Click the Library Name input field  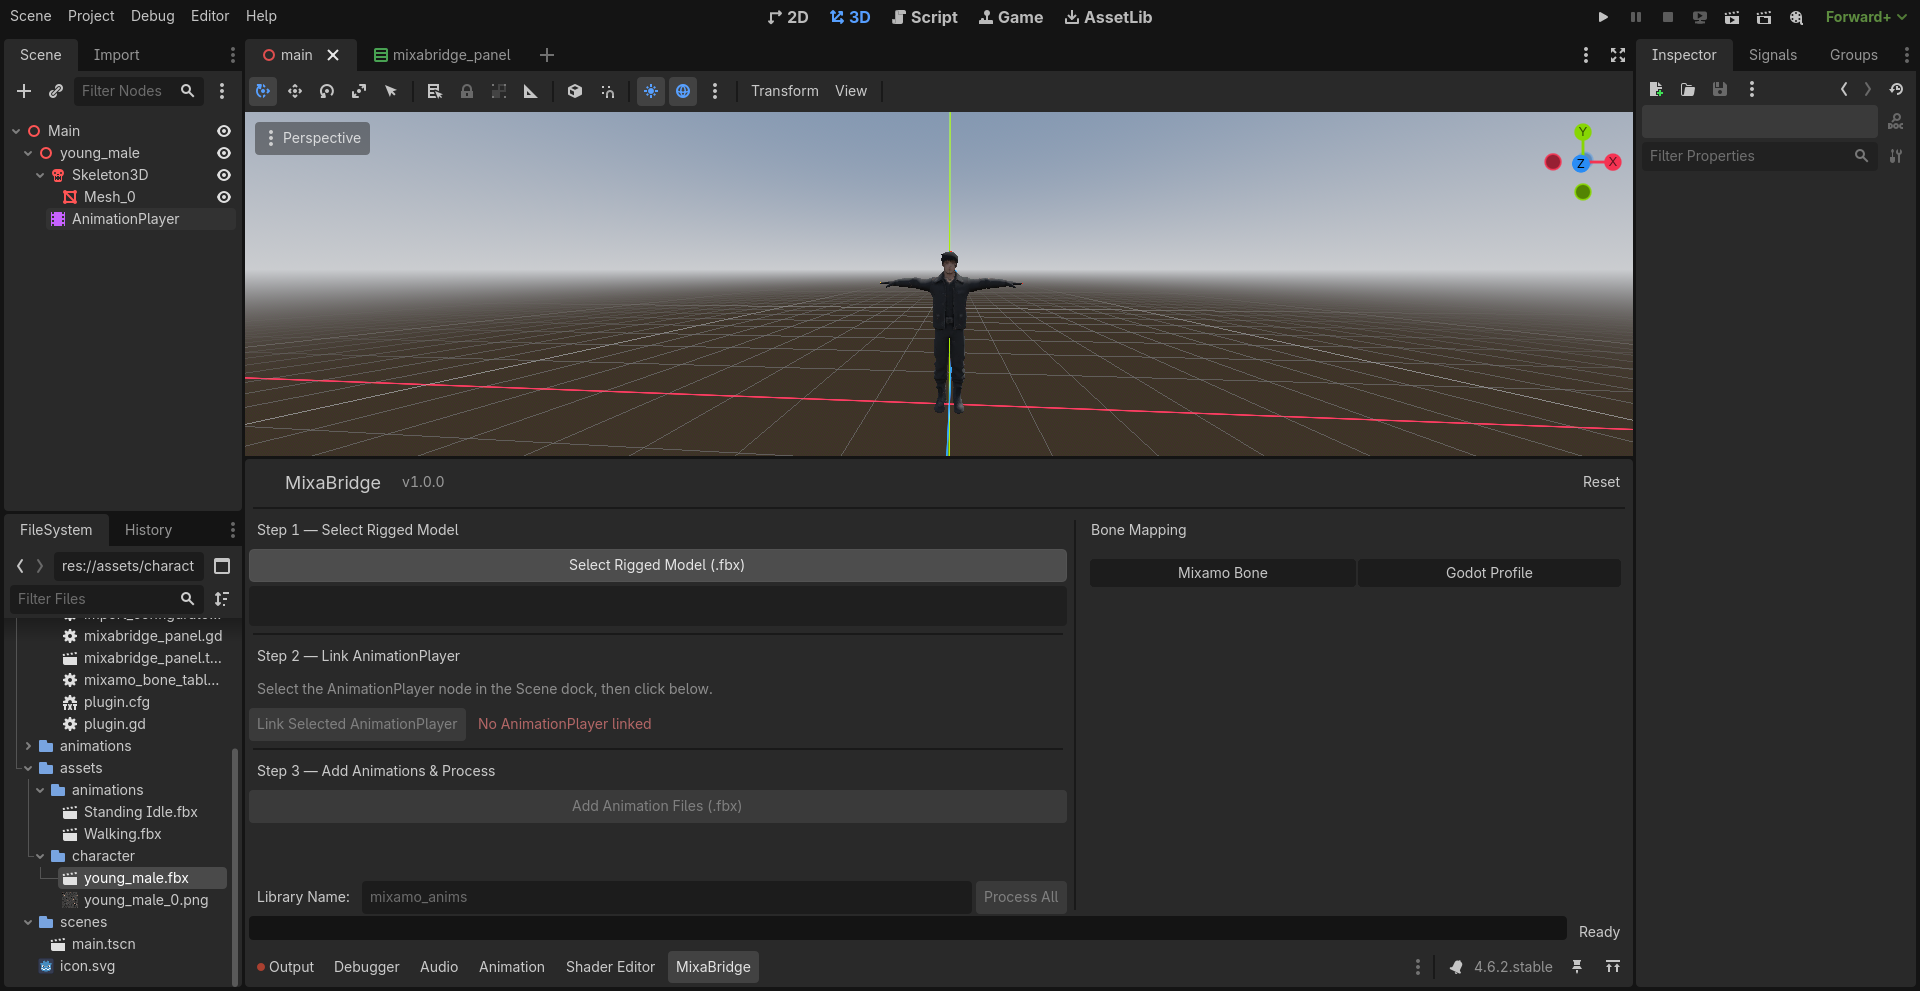coord(666,897)
